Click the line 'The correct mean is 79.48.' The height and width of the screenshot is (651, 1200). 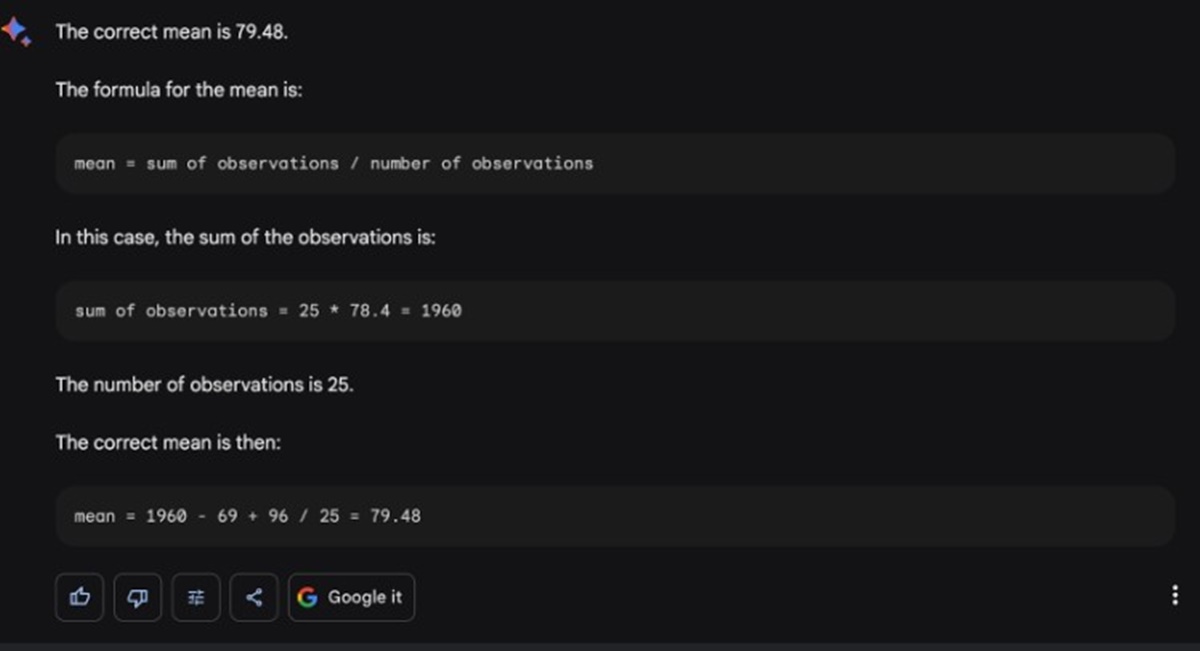point(172,32)
